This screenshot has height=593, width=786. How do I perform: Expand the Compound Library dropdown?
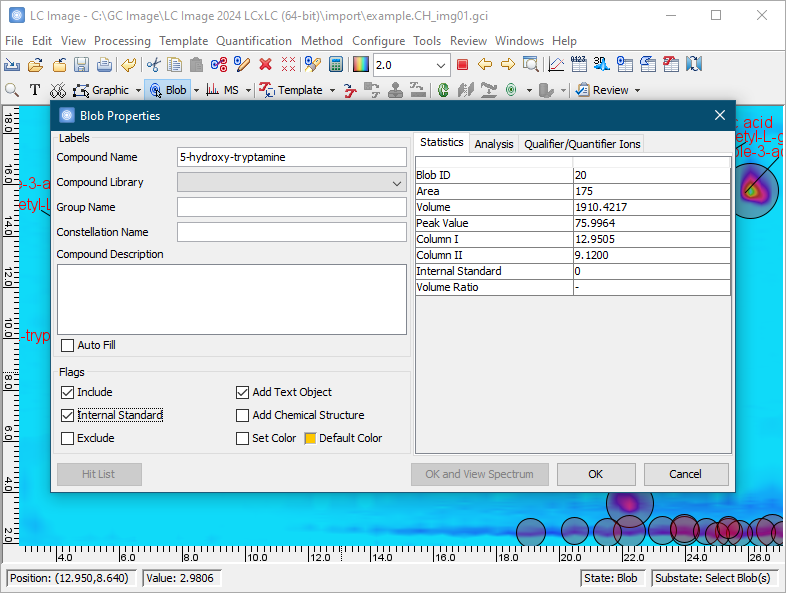pos(398,183)
